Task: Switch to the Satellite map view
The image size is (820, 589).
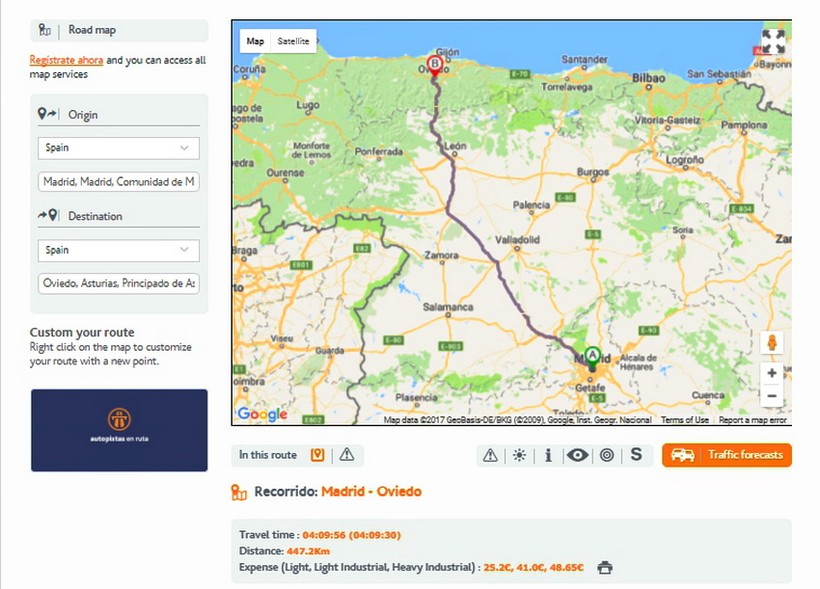Action: [x=293, y=41]
